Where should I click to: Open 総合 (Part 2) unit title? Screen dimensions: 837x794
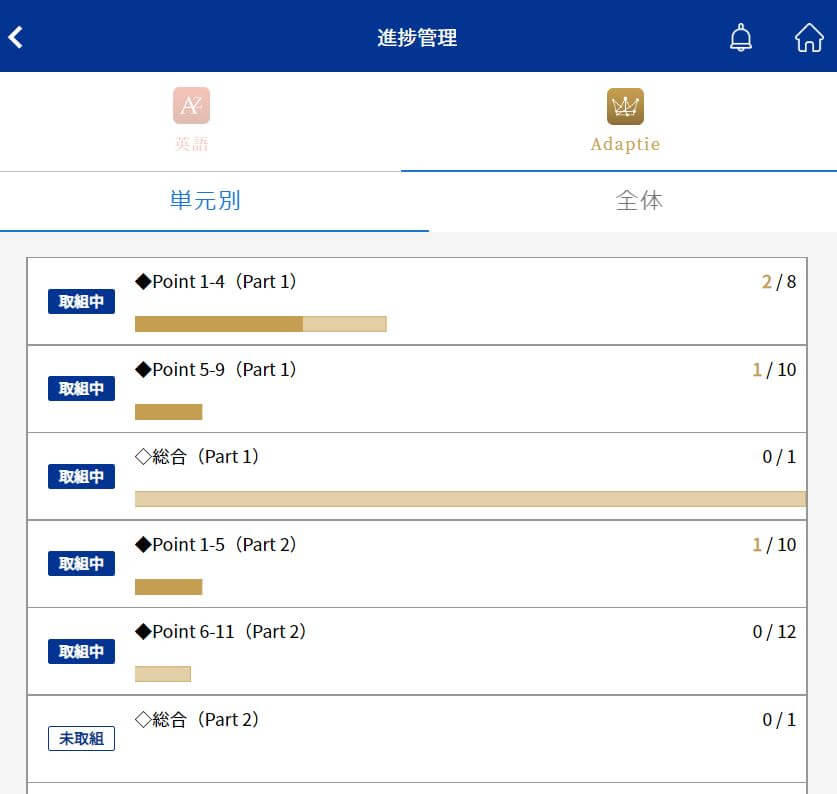[197, 719]
